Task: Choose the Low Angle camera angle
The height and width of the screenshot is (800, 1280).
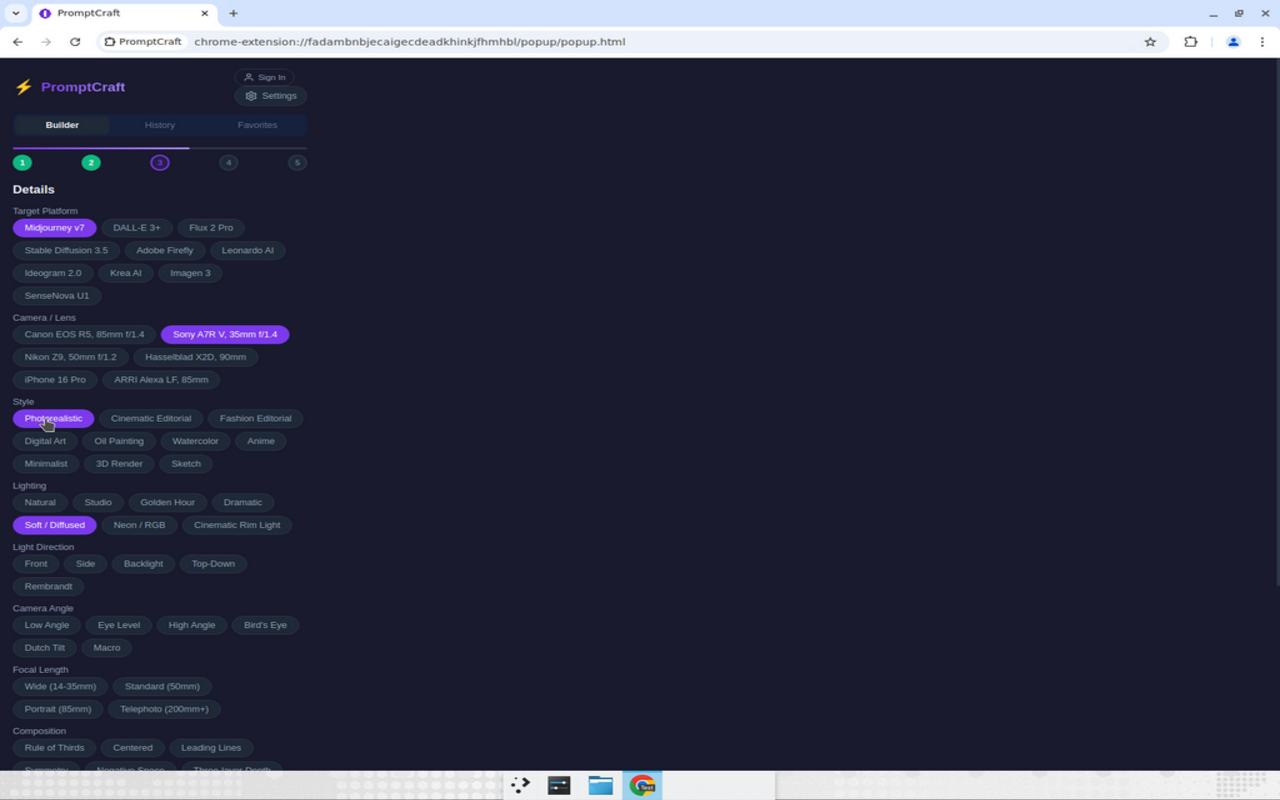Action: click(47, 625)
